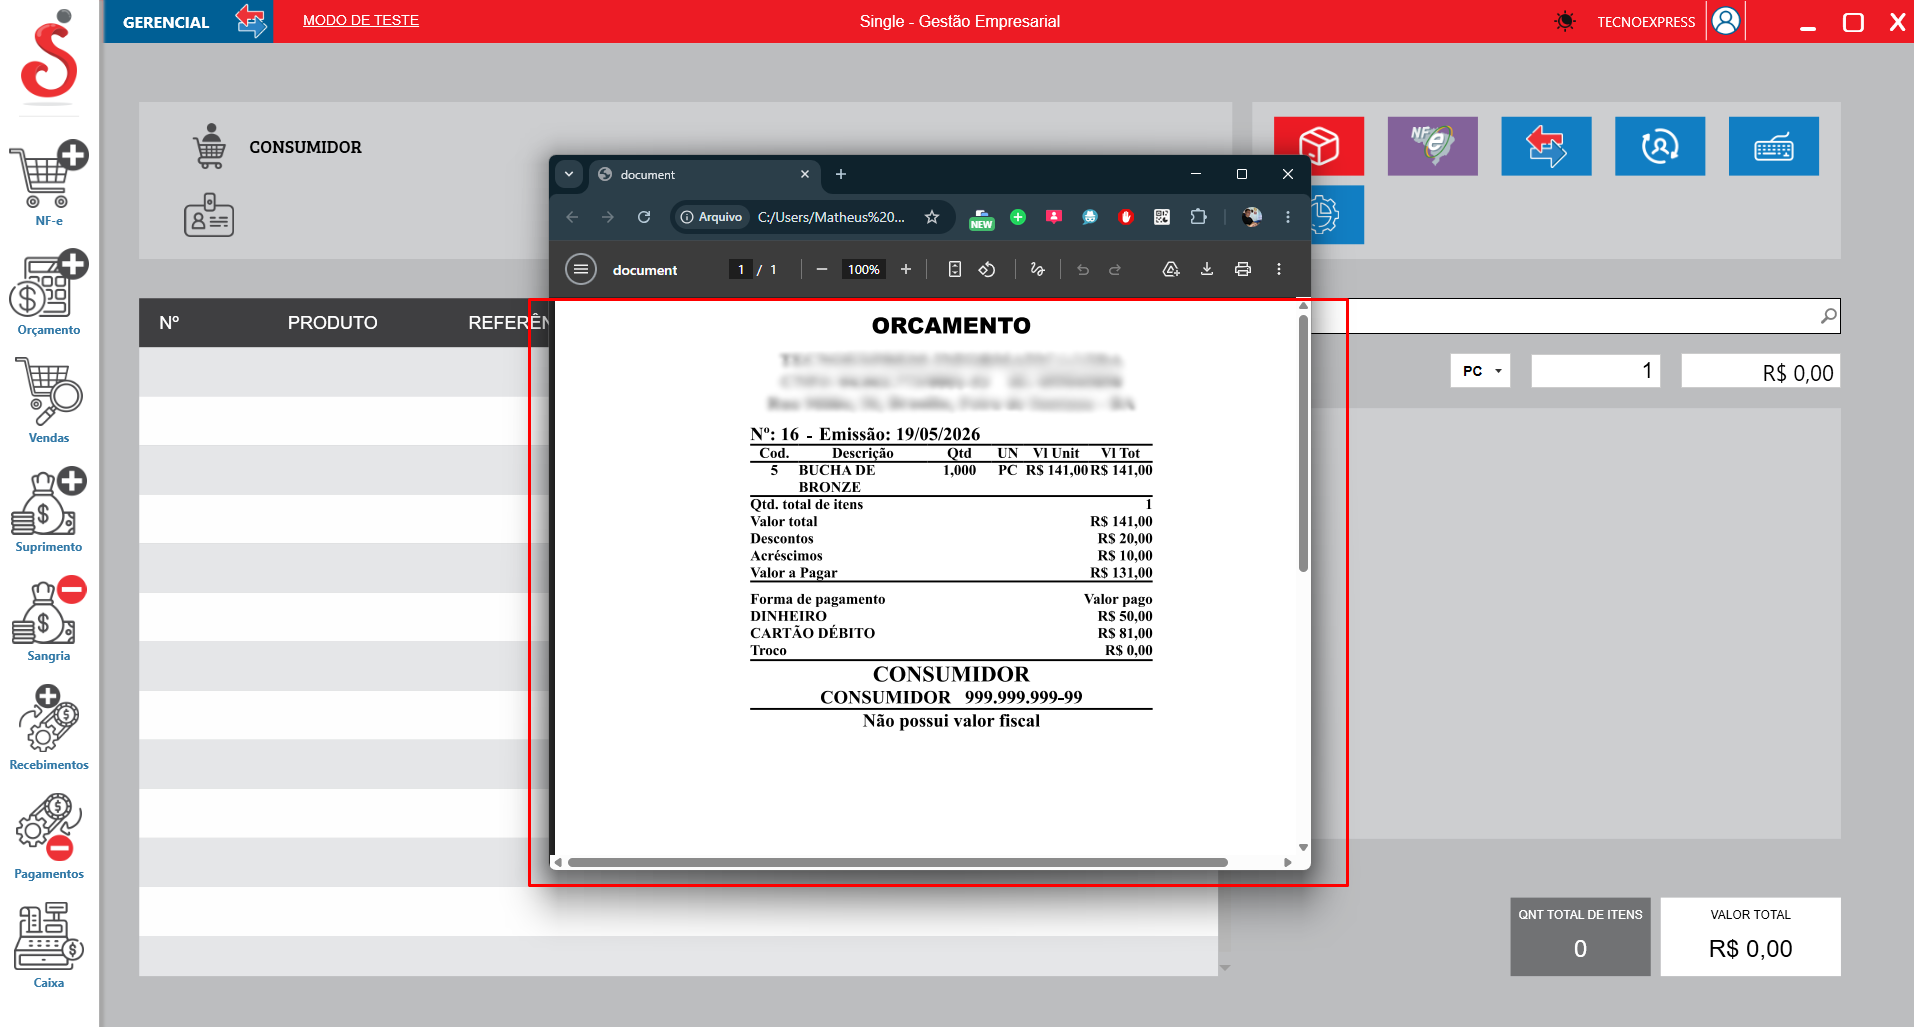Zoom out the PDF document
The height and width of the screenshot is (1027, 1914).
point(821,269)
